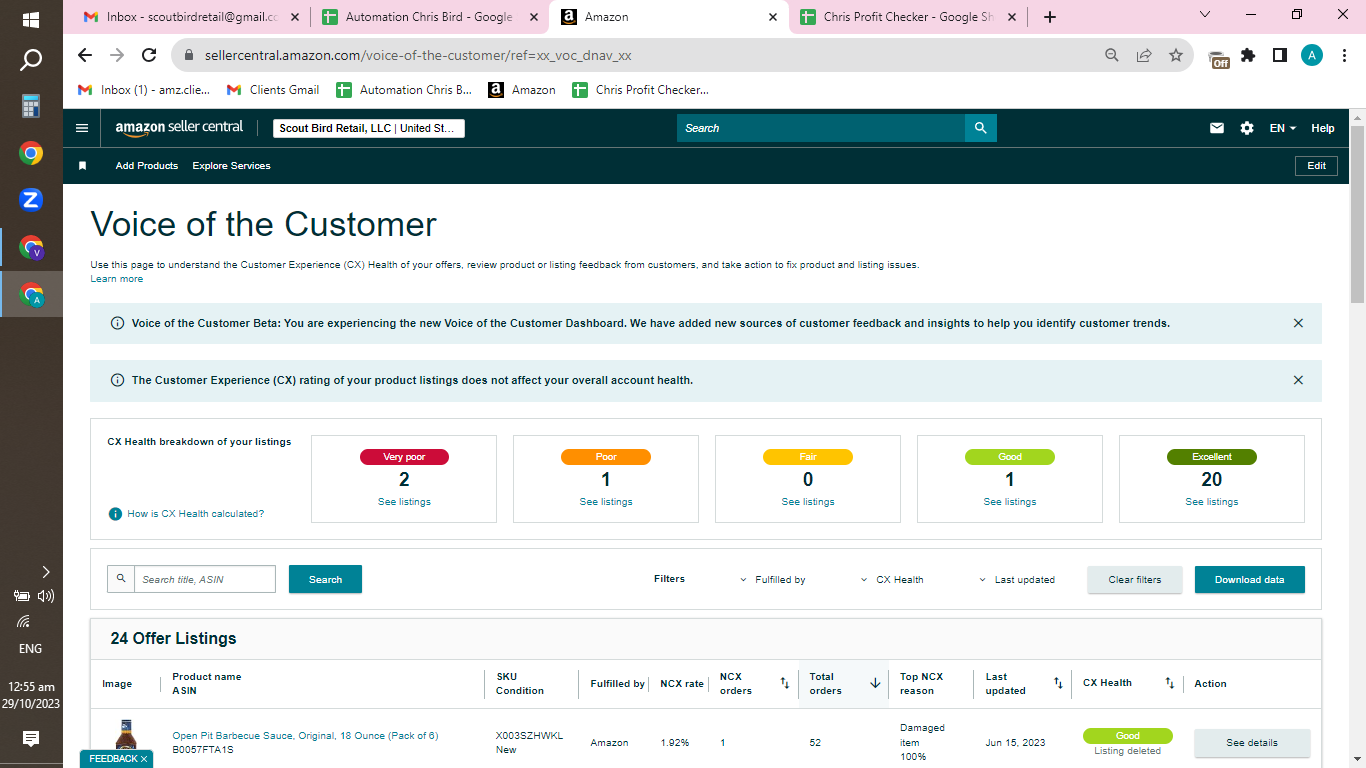Open the Windows Start menu
Viewport: 1366px width, 768px height.
coord(31,19)
